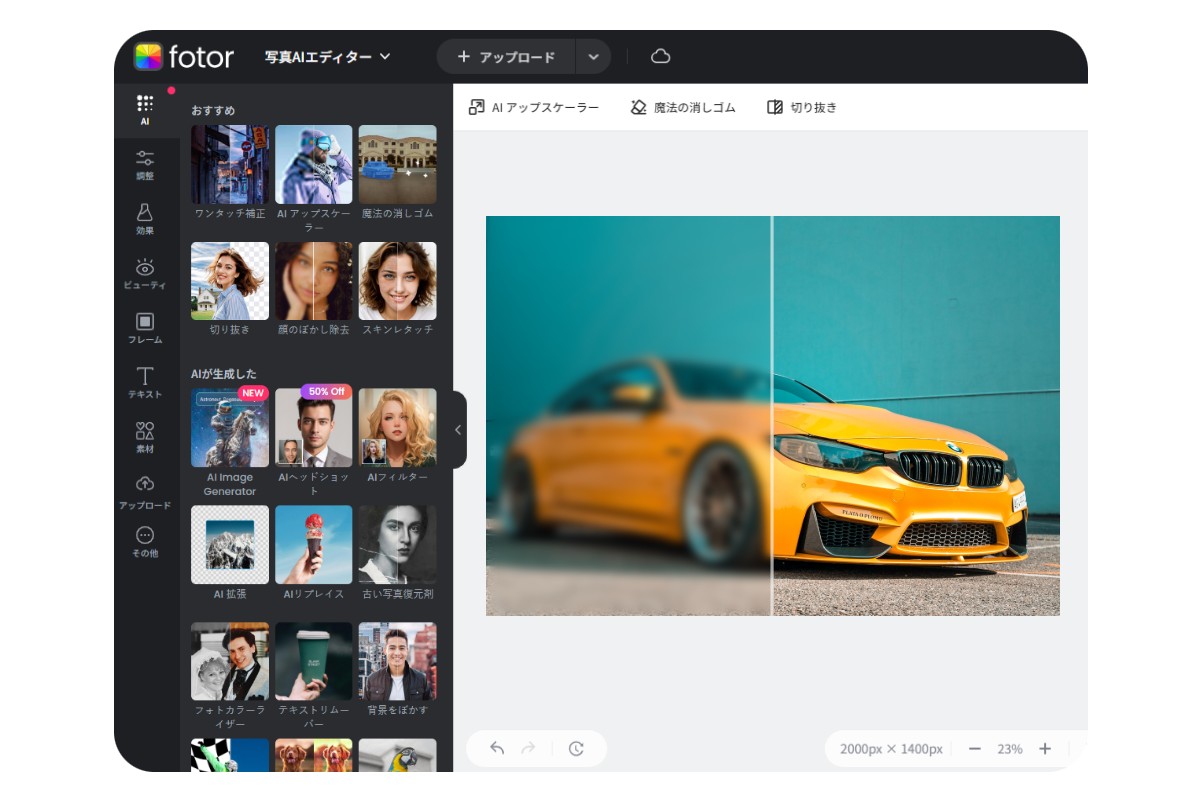The image size is (1200, 800).
Task: Collapse the left panel with the chevron
Action: tap(457, 428)
